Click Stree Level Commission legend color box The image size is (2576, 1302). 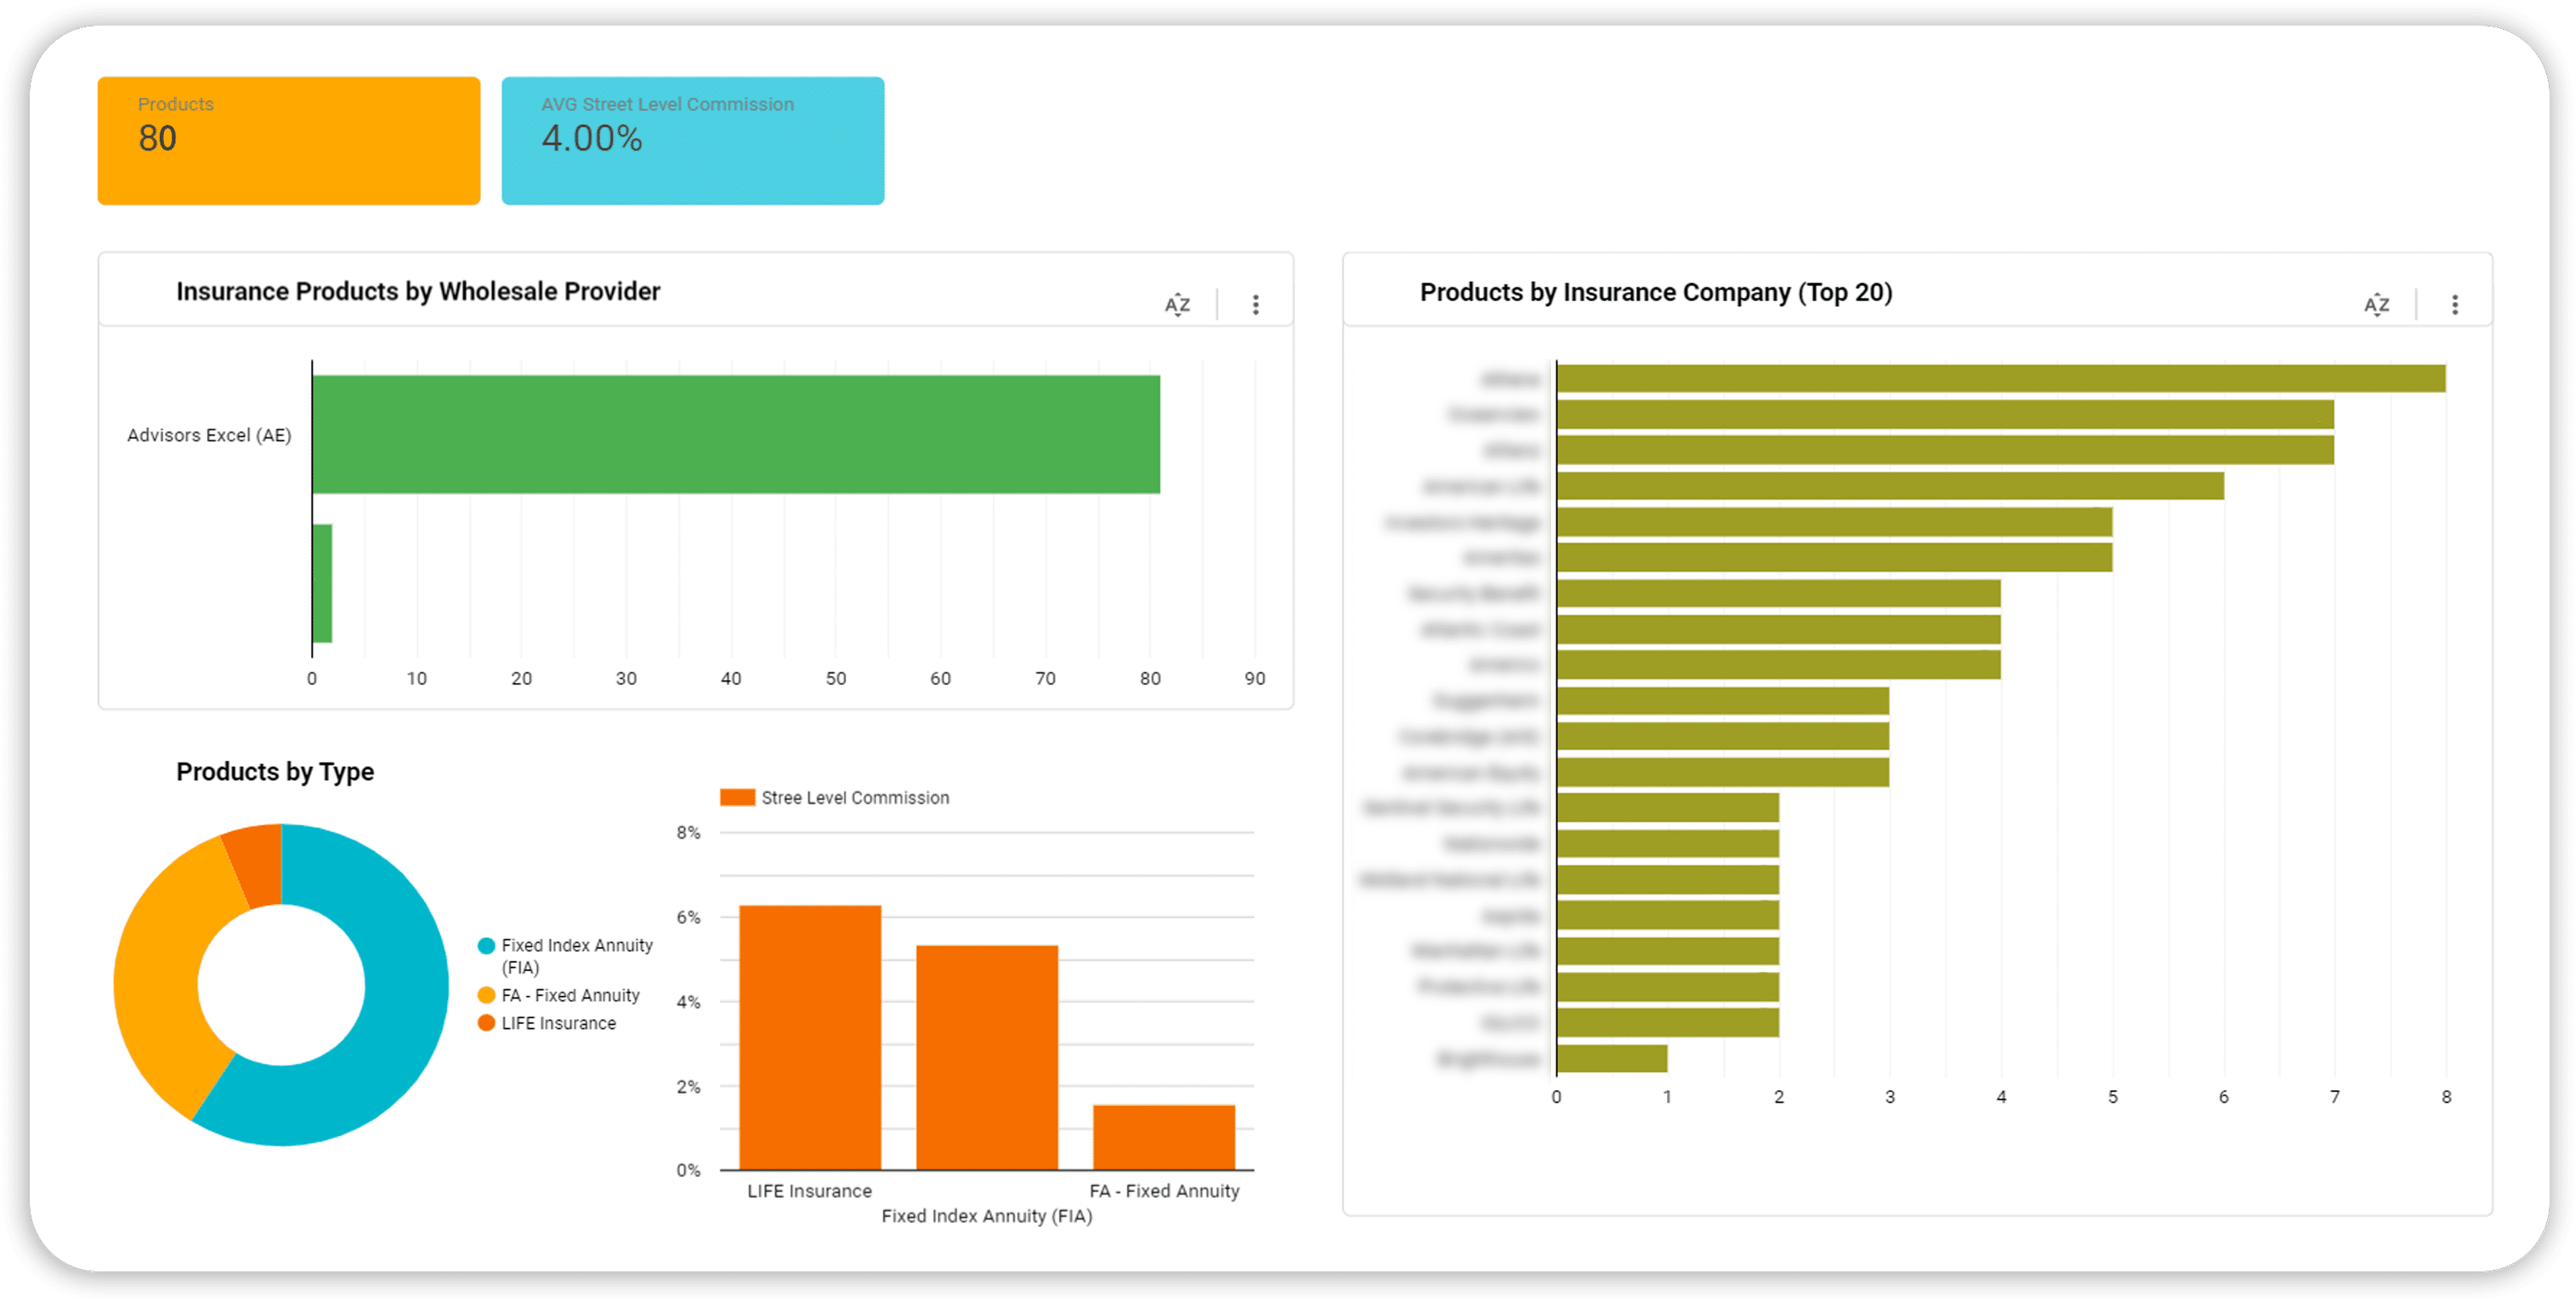(x=737, y=797)
